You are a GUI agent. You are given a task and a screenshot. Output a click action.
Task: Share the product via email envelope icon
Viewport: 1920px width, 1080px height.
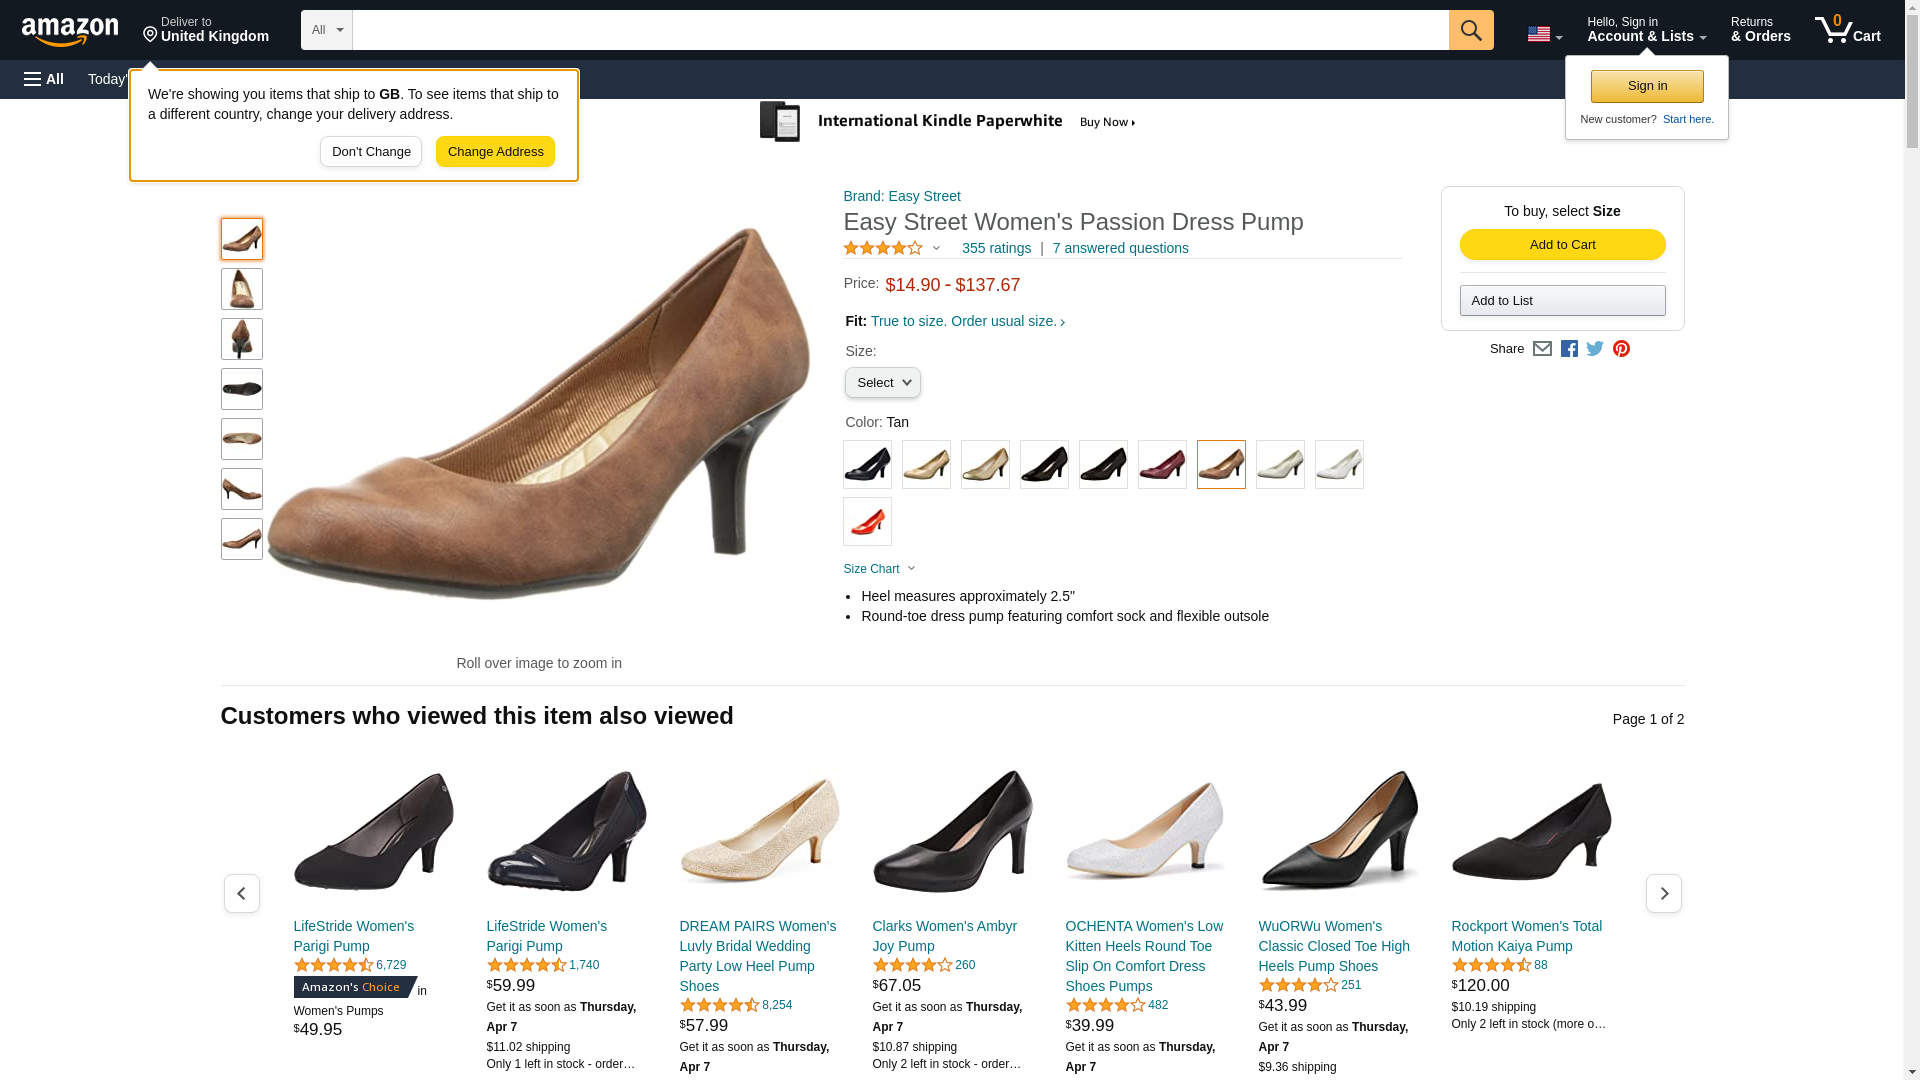click(x=1542, y=349)
